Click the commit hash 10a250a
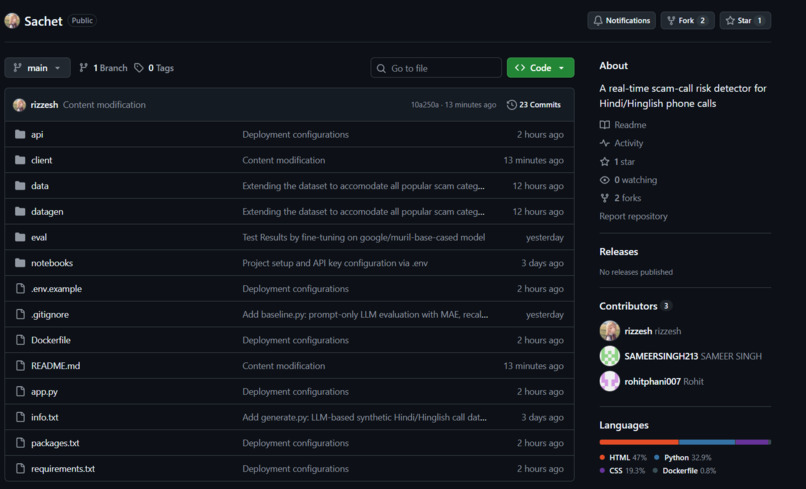The image size is (806, 489). (x=425, y=105)
